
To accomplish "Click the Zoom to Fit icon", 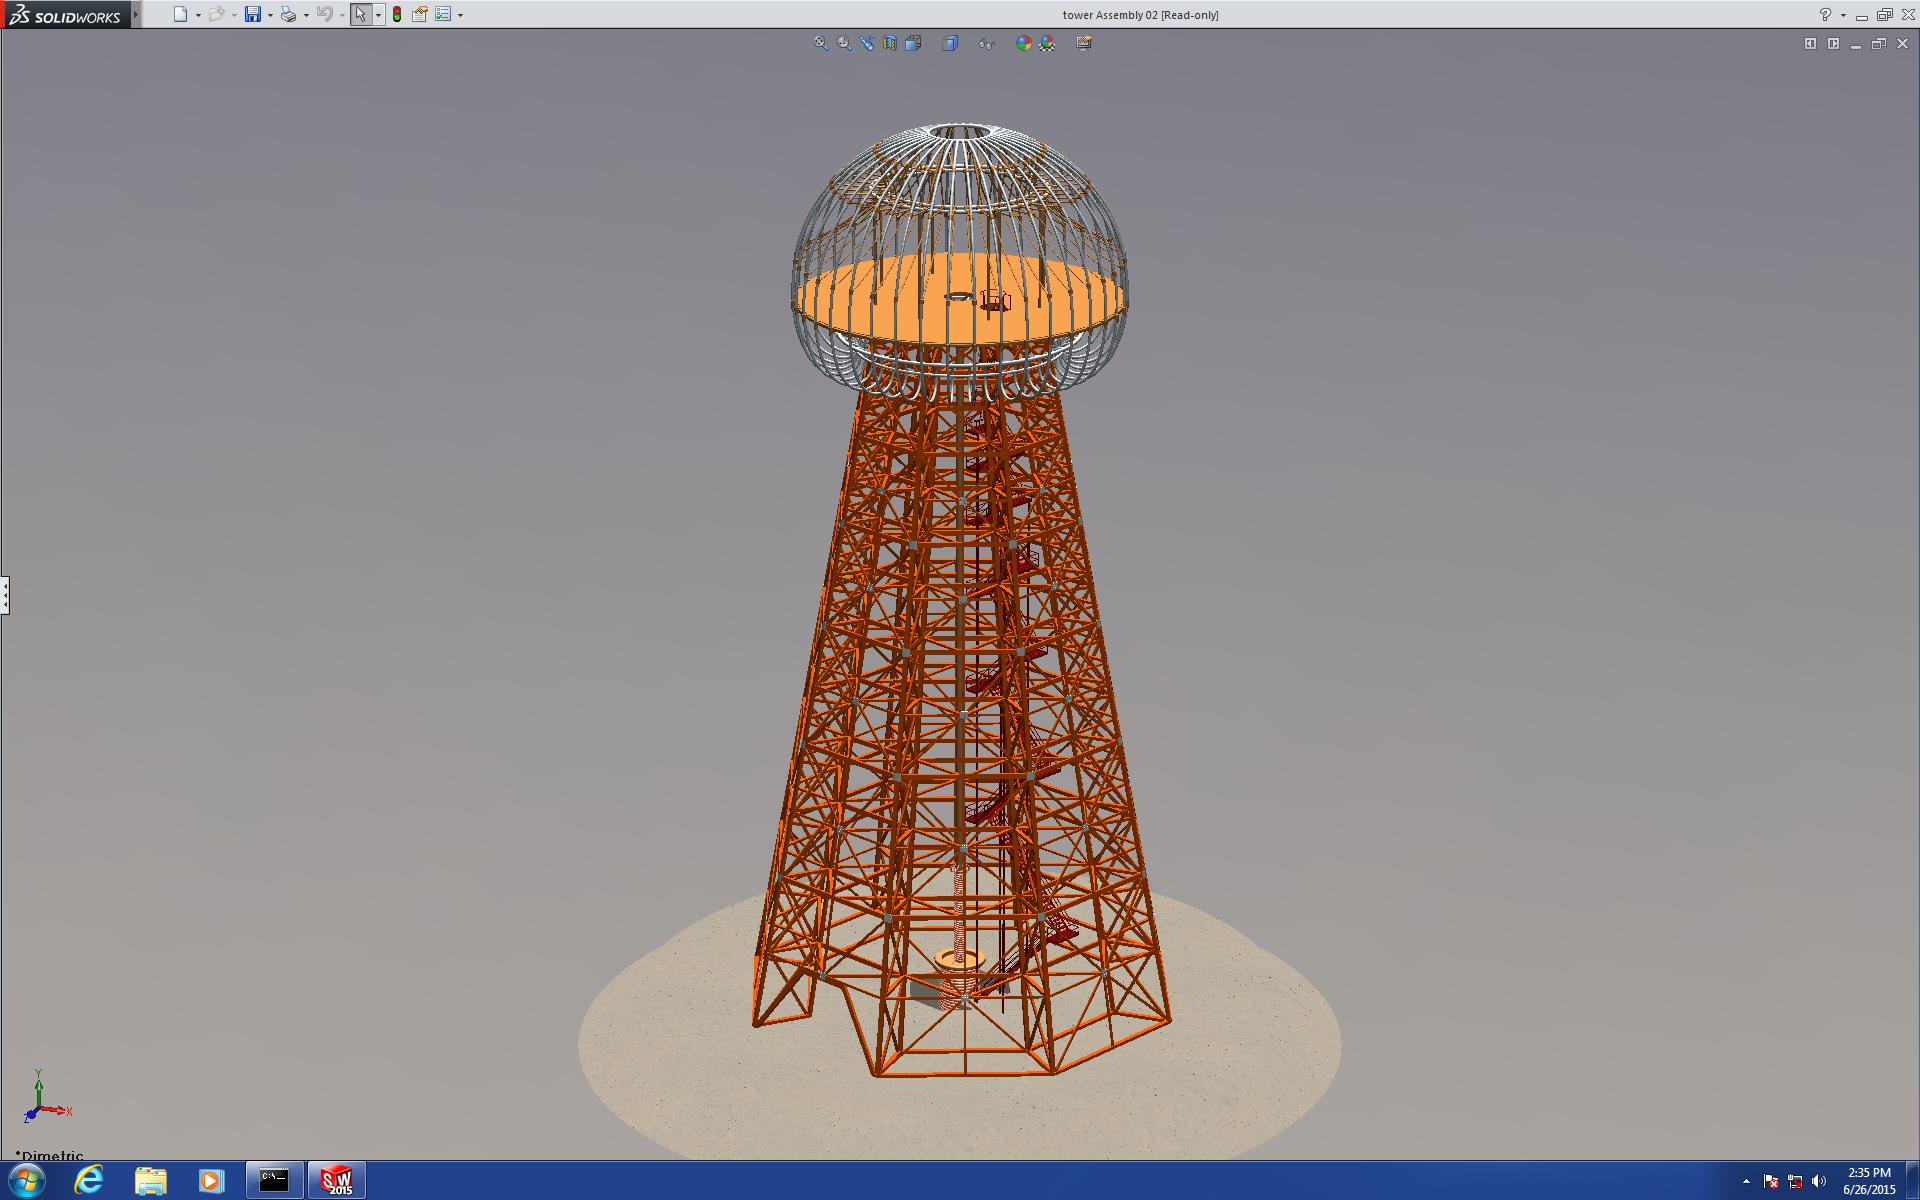I will [821, 43].
